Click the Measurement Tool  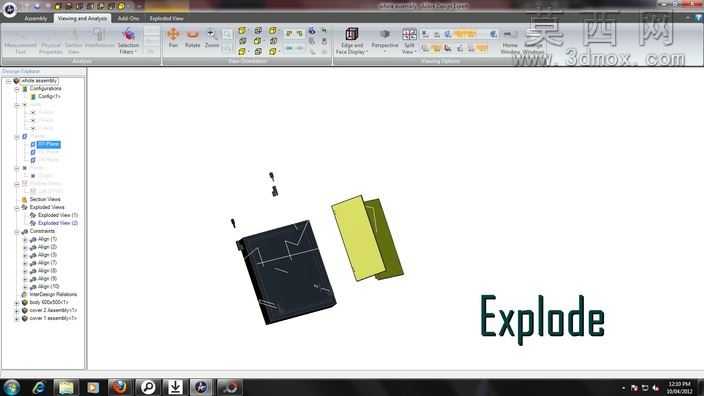click(x=20, y=41)
